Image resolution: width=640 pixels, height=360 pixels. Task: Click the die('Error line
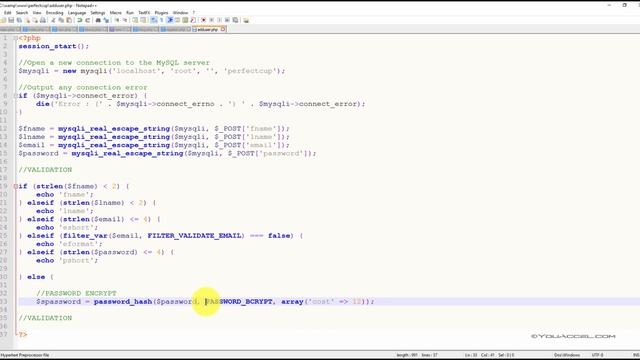200,104
